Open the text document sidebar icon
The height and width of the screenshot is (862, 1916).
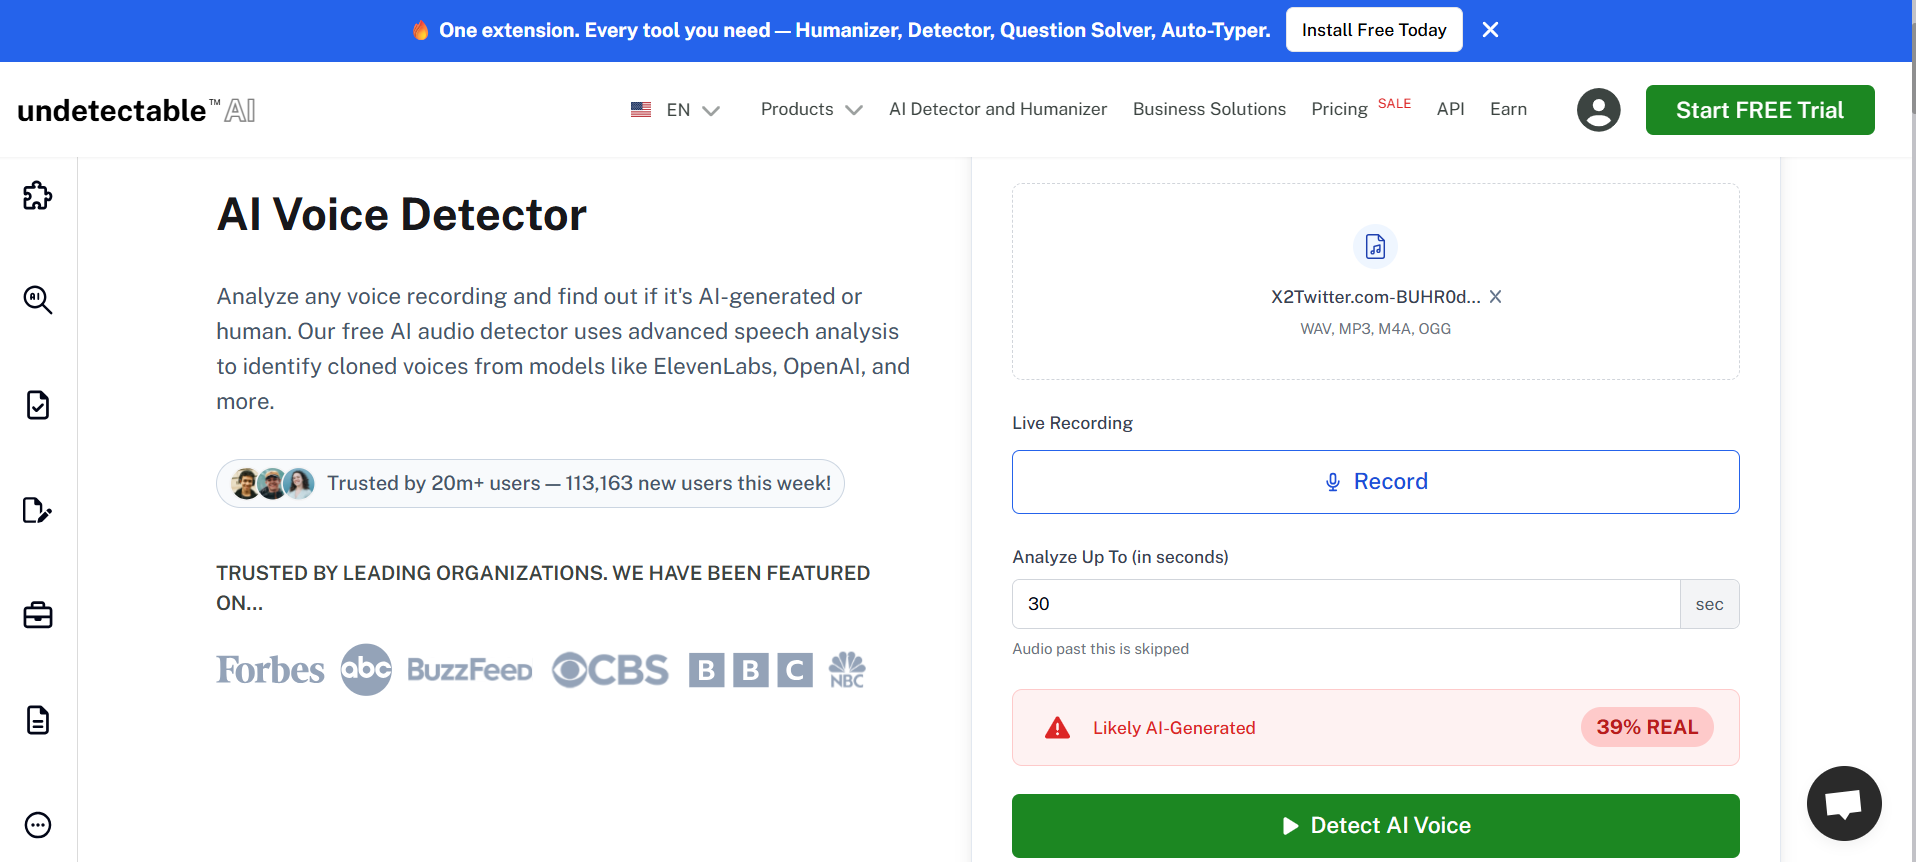click(38, 720)
